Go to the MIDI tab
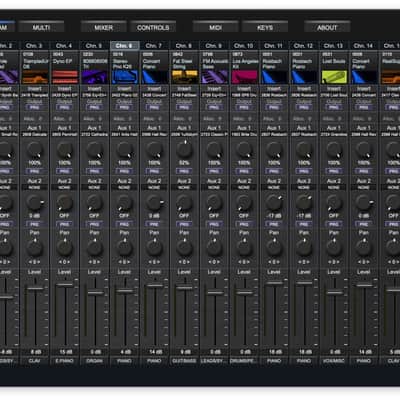The image size is (400, 400). tap(215, 27)
